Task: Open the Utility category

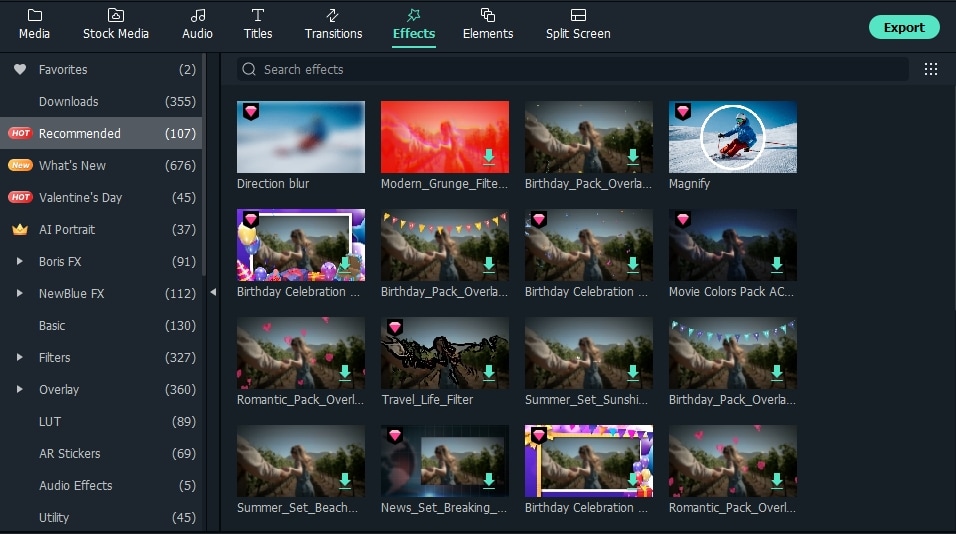Action: (x=101, y=517)
